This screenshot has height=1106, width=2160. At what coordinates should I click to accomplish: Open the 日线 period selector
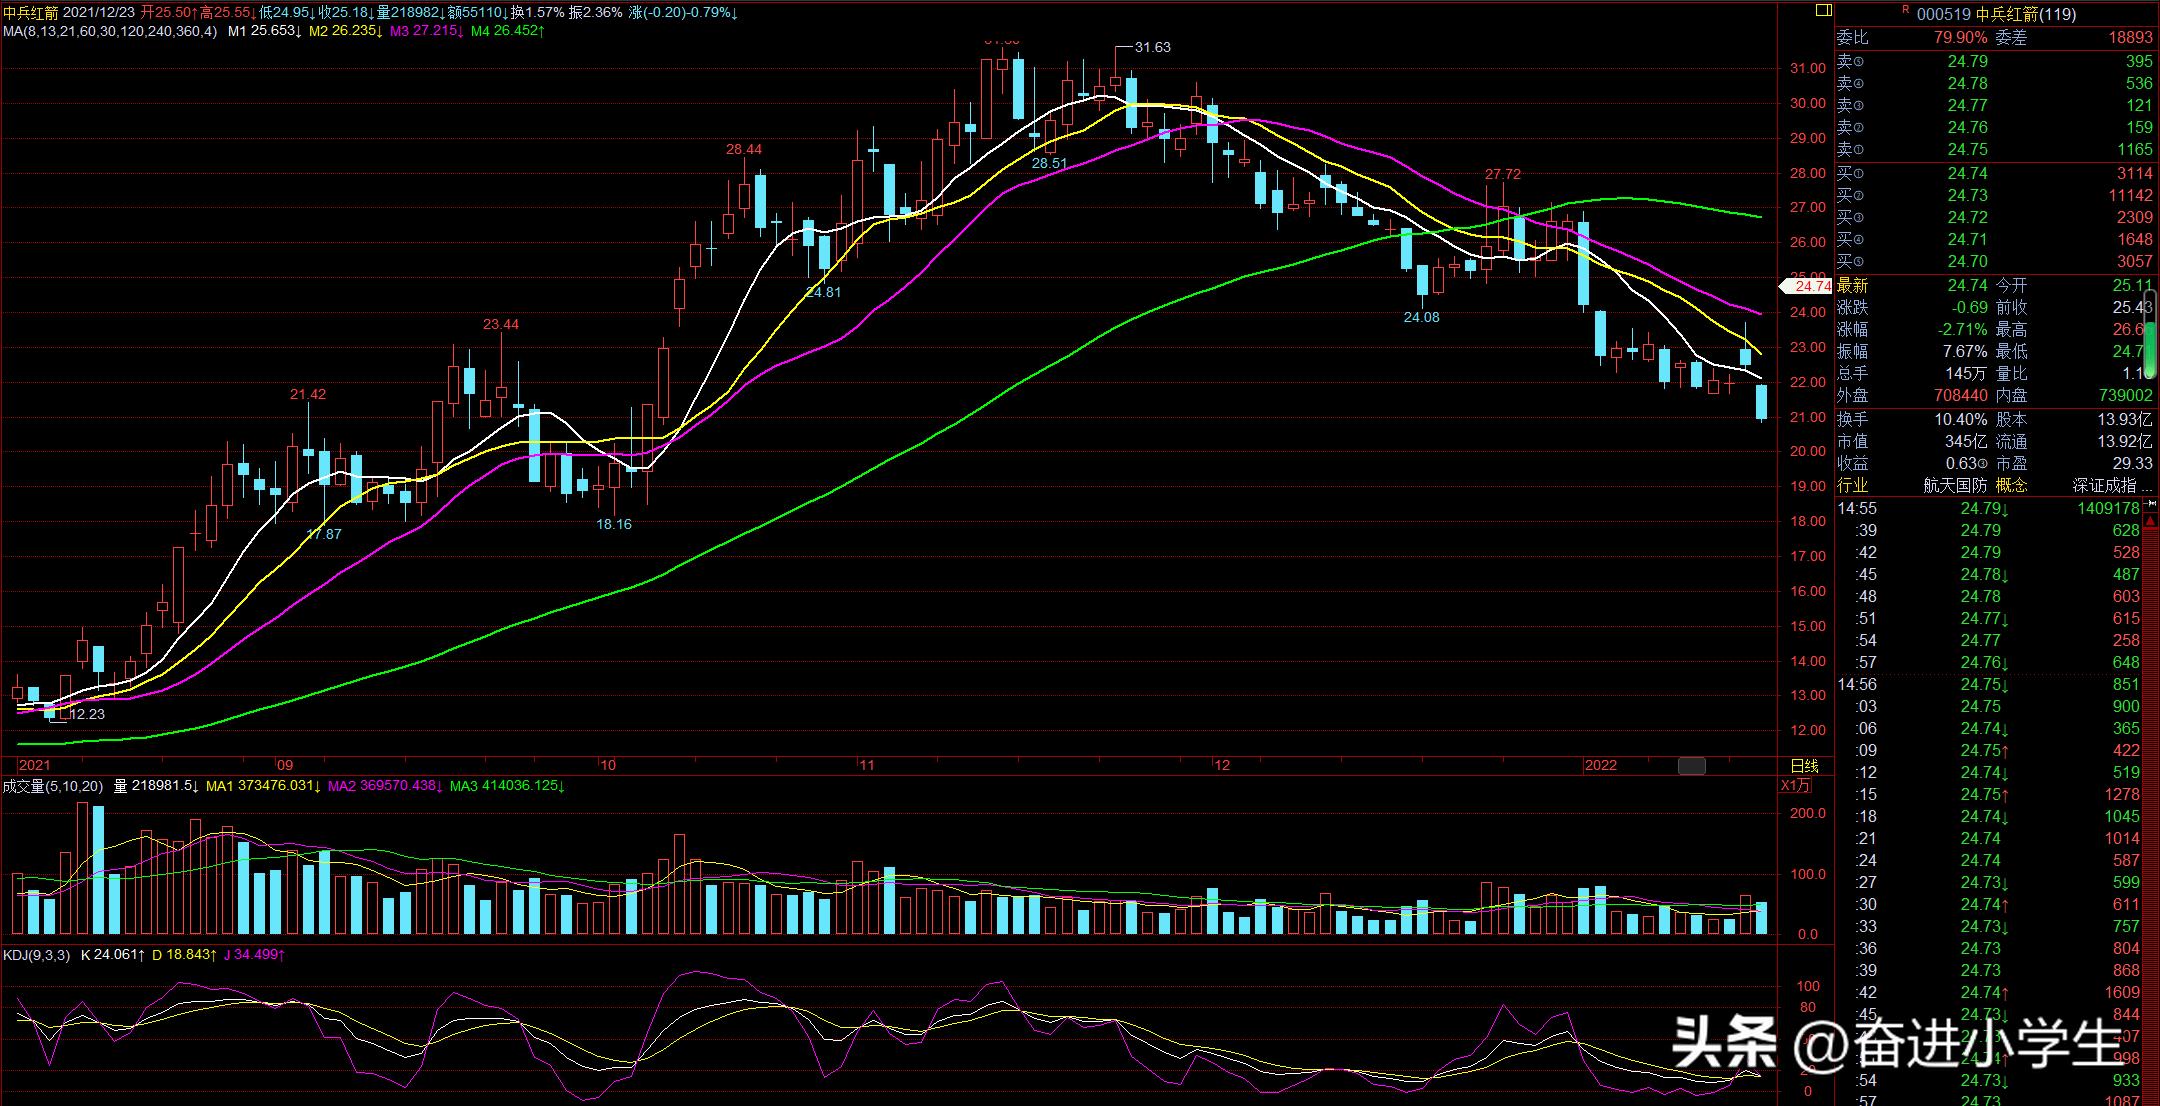[x=1805, y=766]
